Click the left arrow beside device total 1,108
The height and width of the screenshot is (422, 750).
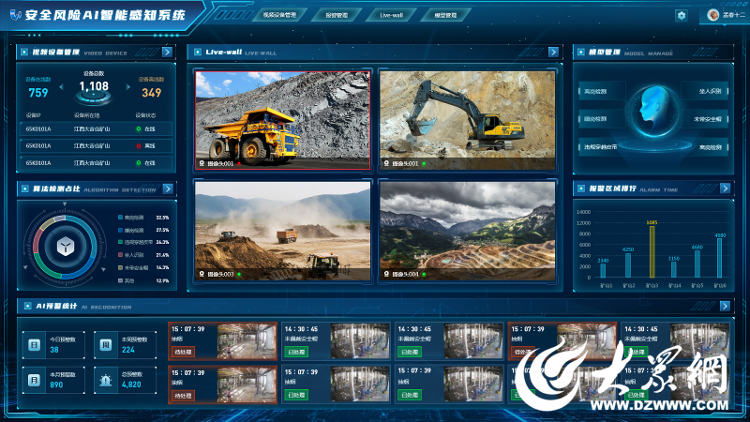click(61, 87)
